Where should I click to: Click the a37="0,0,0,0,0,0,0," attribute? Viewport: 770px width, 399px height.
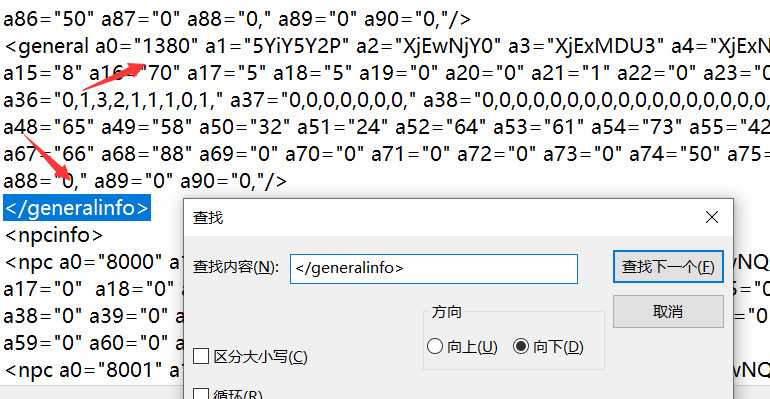point(323,100)
